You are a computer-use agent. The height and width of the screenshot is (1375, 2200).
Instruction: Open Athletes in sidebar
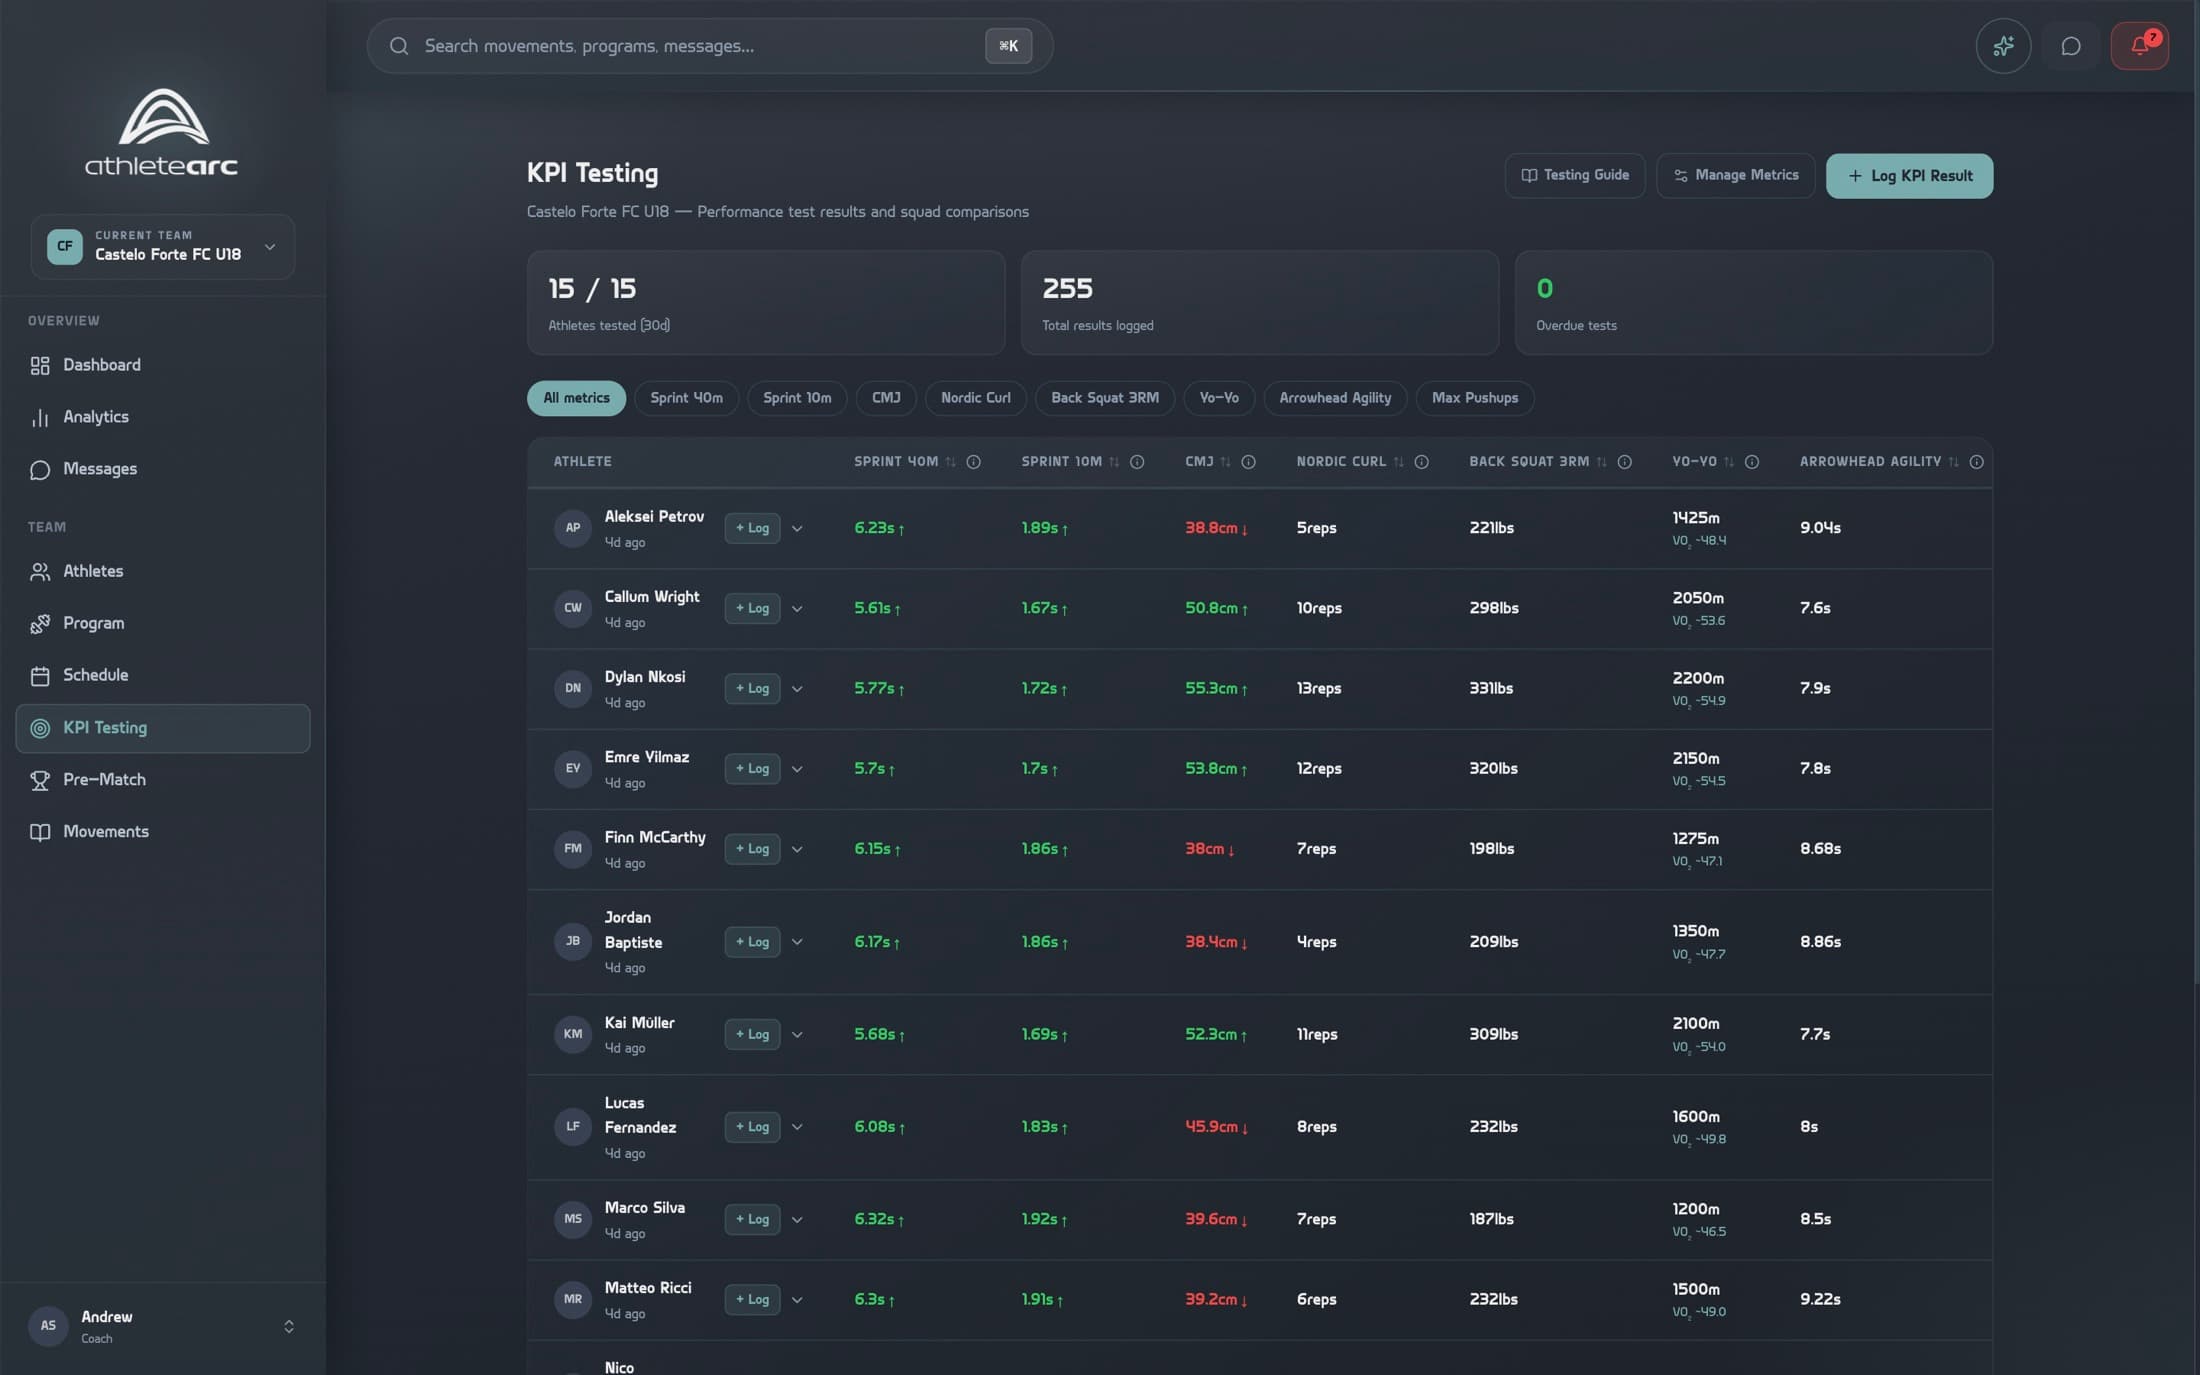click(x=163, y=571)
